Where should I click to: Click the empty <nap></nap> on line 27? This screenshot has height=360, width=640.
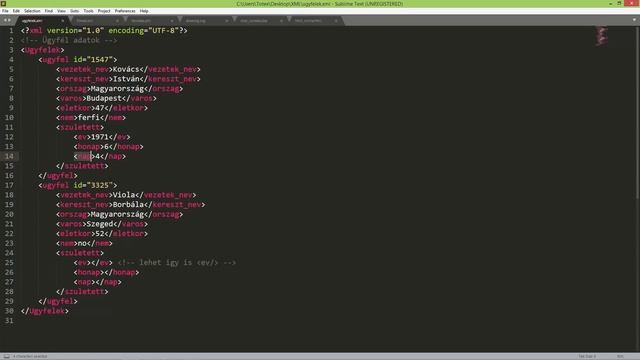(x=98, y=282)
